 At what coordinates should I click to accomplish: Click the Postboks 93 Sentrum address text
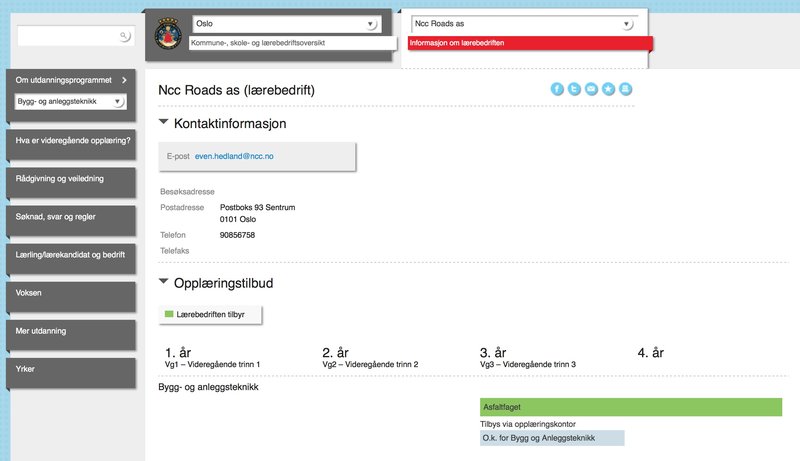point(258,208)
